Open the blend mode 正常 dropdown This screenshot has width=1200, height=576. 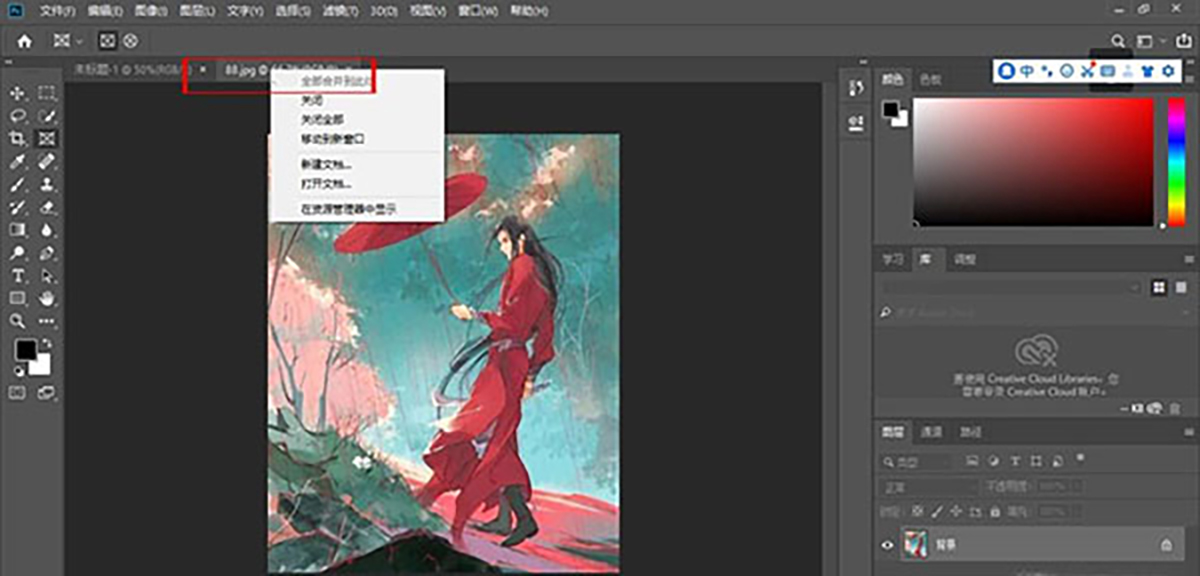[x=927, y=487]
